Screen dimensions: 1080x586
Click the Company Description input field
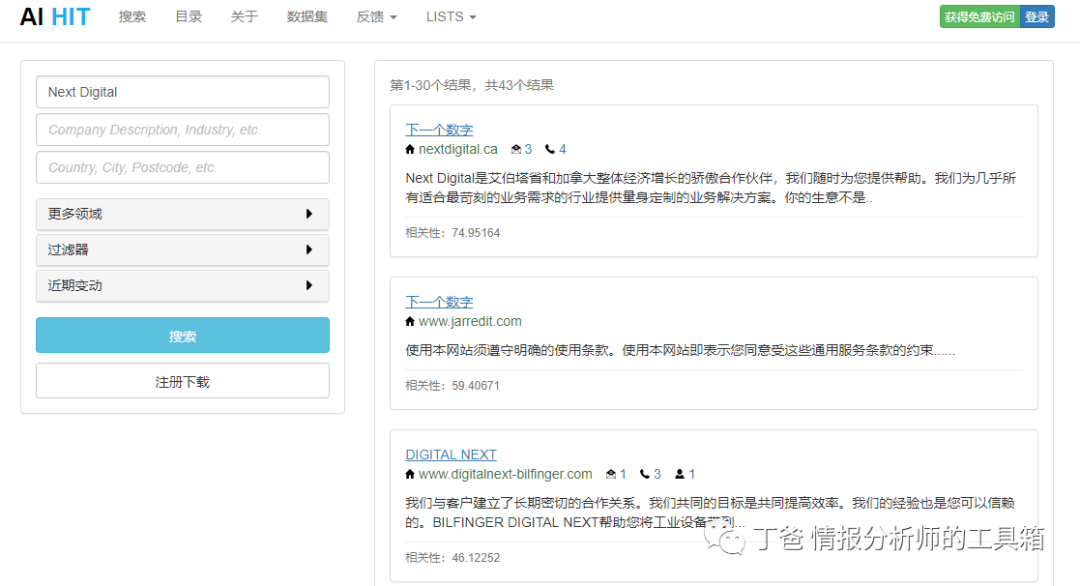click(182, 129)
